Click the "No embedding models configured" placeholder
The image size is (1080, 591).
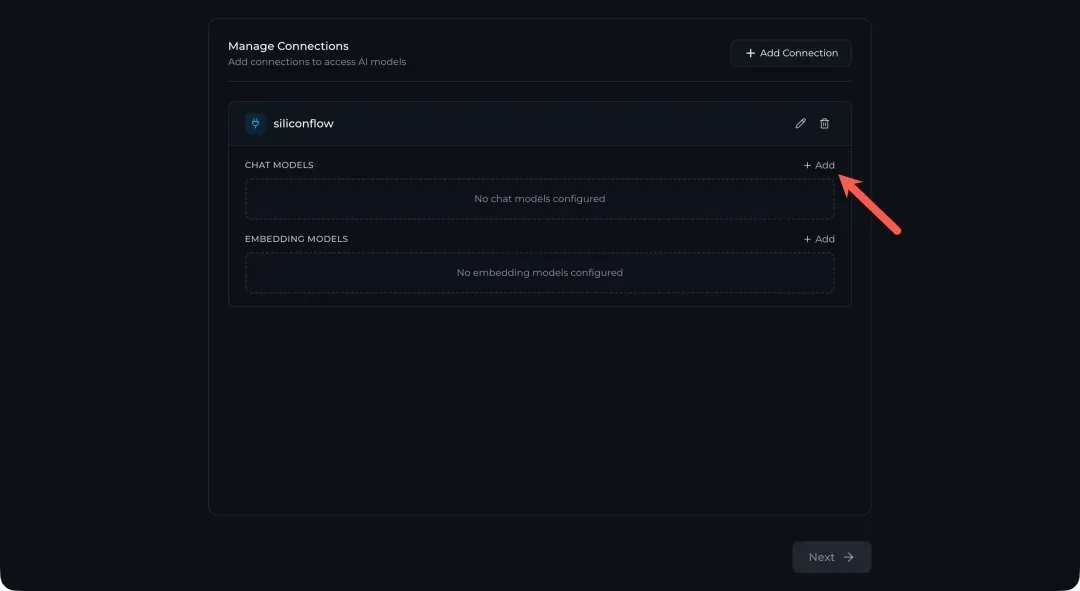[x=539, y=273]
